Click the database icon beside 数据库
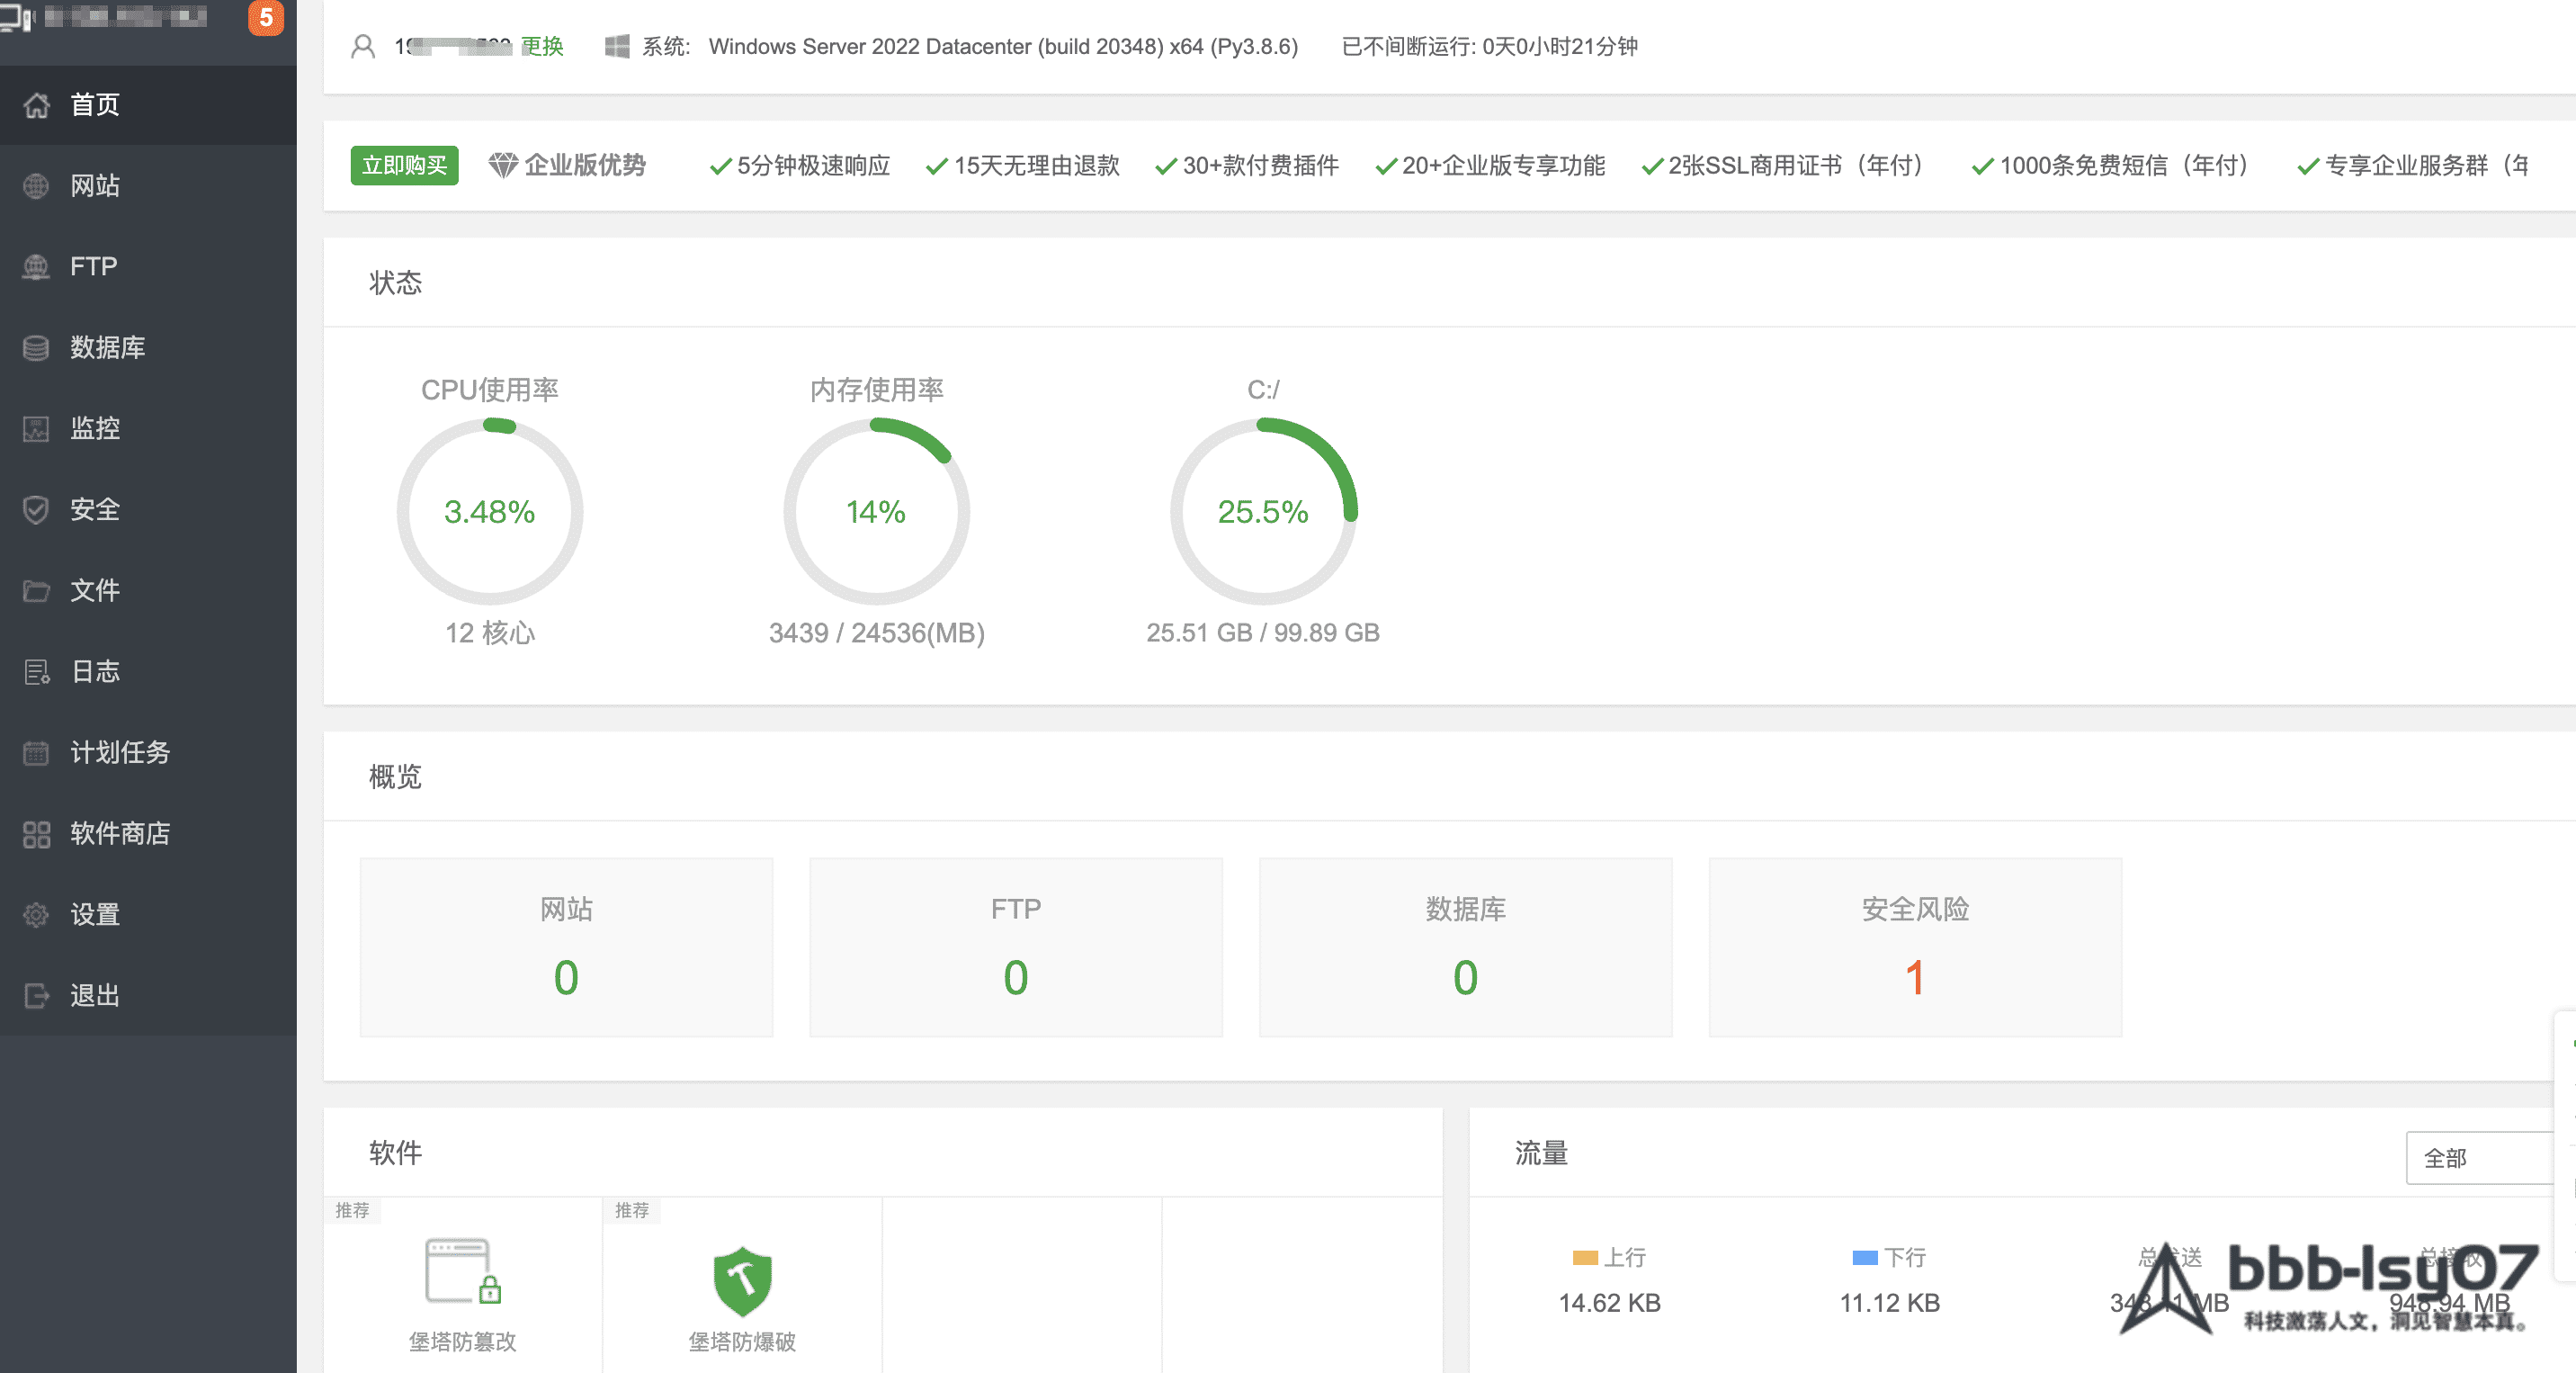This screenshot has width=2576, height=1373. click(x=37, y=348)
